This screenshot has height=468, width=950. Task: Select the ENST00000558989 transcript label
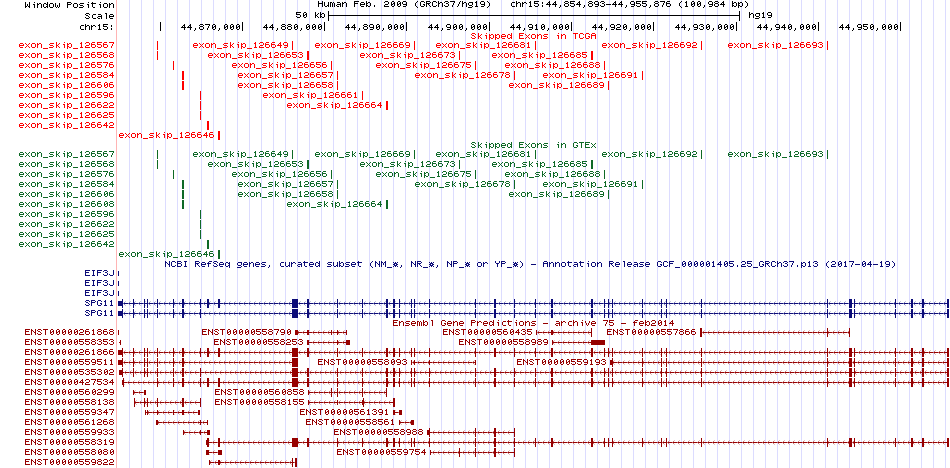pyautogui.click(x=503, y=342)
